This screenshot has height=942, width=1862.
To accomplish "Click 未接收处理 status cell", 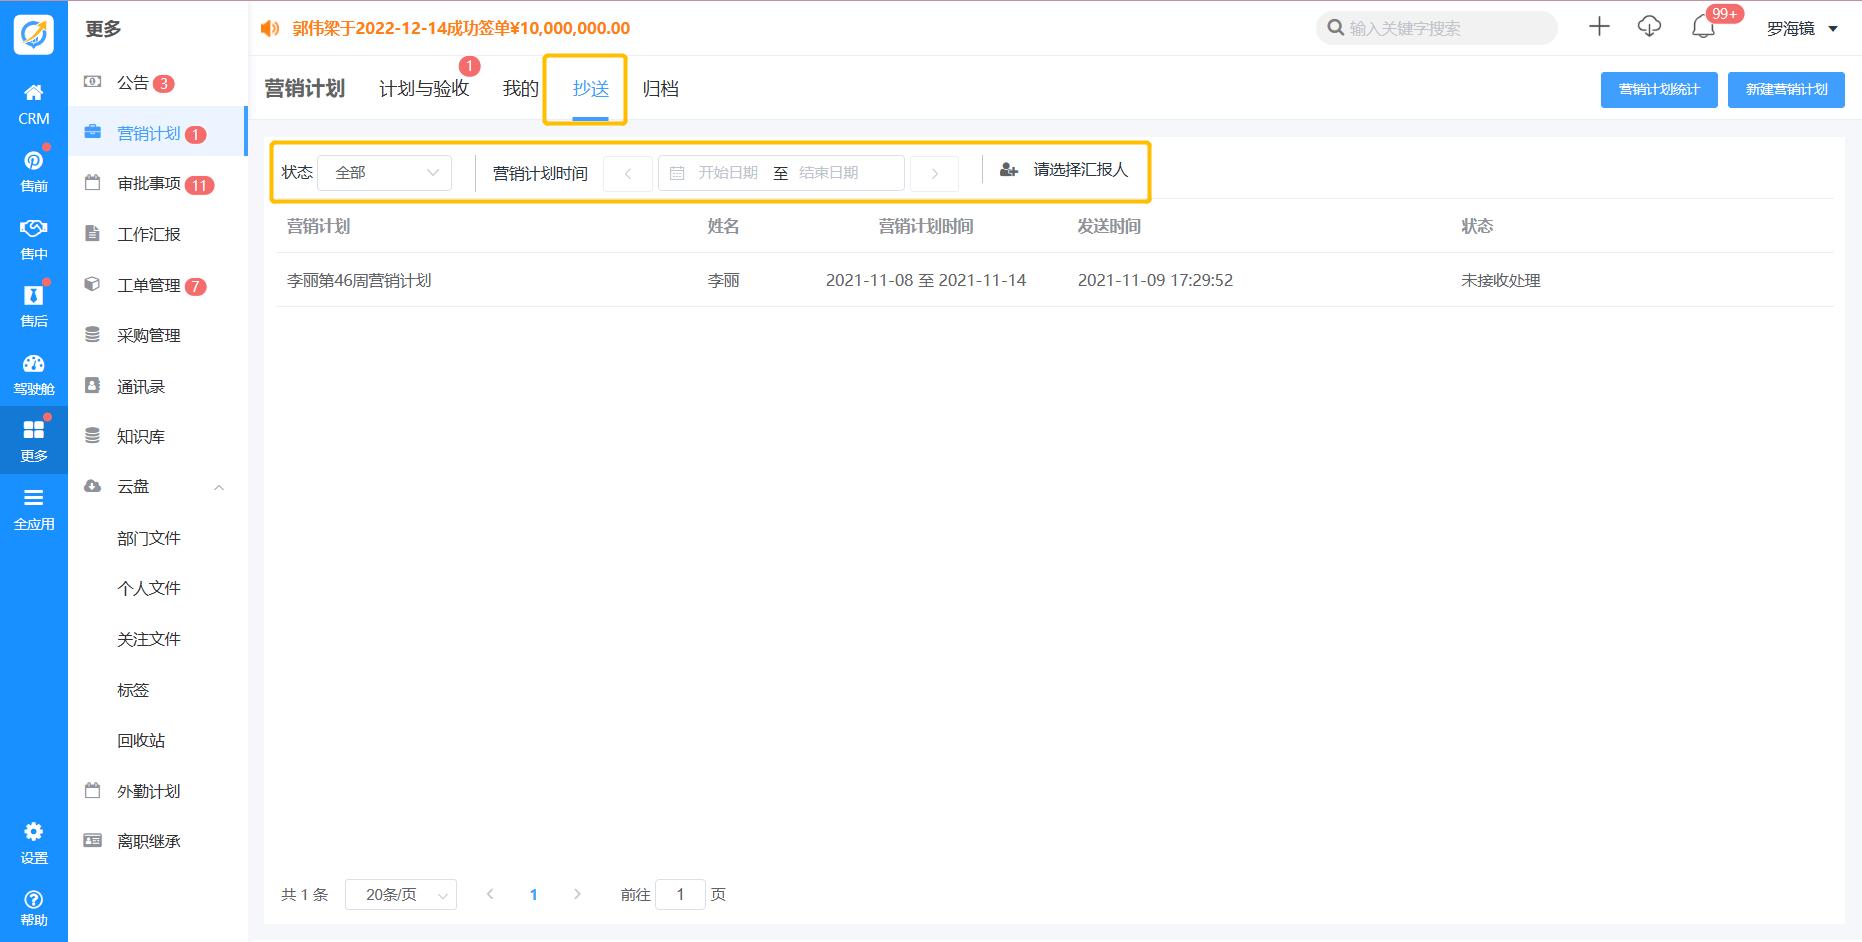I will coord(1501,281).
